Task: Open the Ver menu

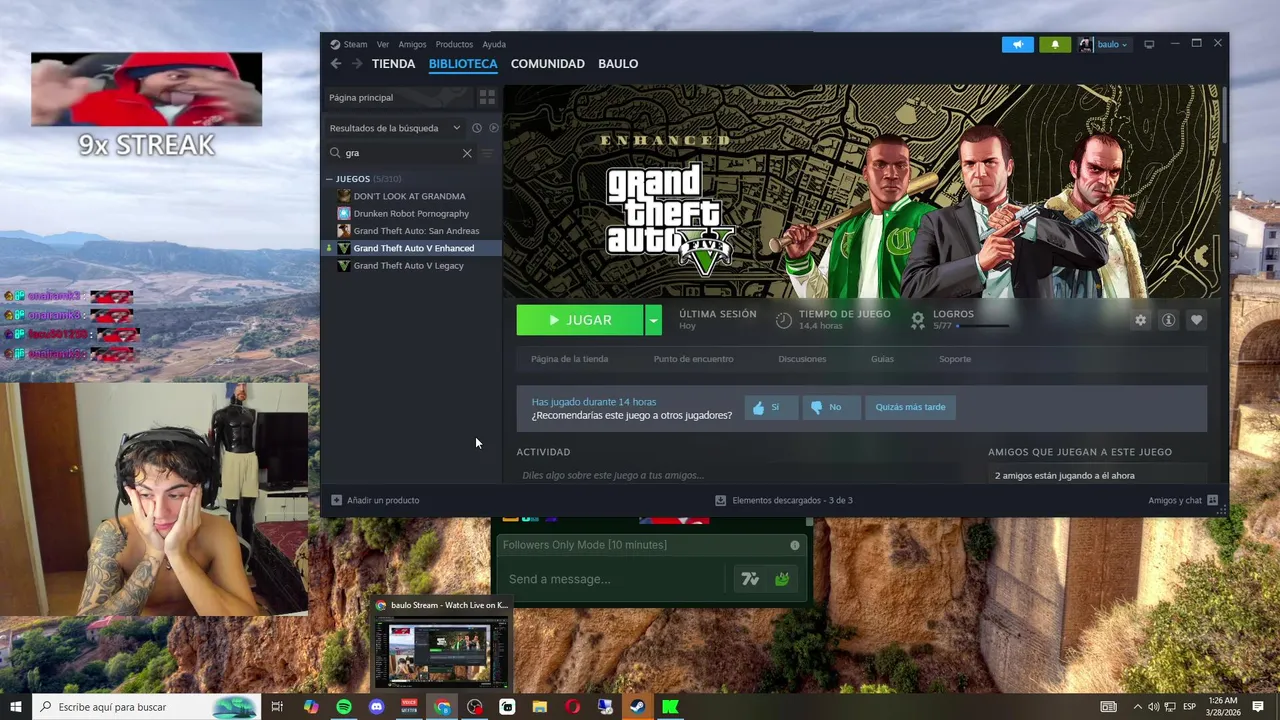Action: click(x=383, y=44)
